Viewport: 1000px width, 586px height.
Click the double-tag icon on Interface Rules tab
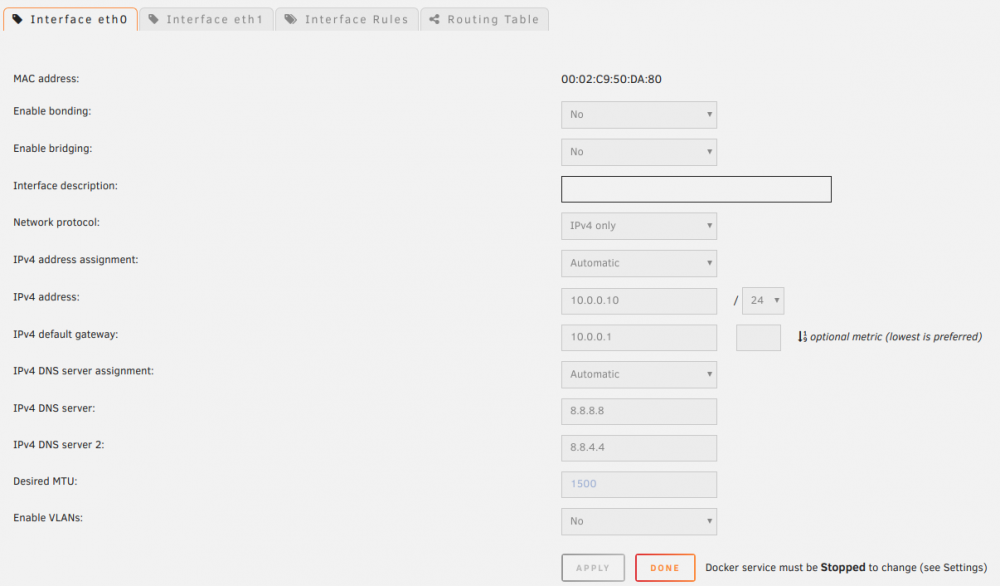pos(291,19)
